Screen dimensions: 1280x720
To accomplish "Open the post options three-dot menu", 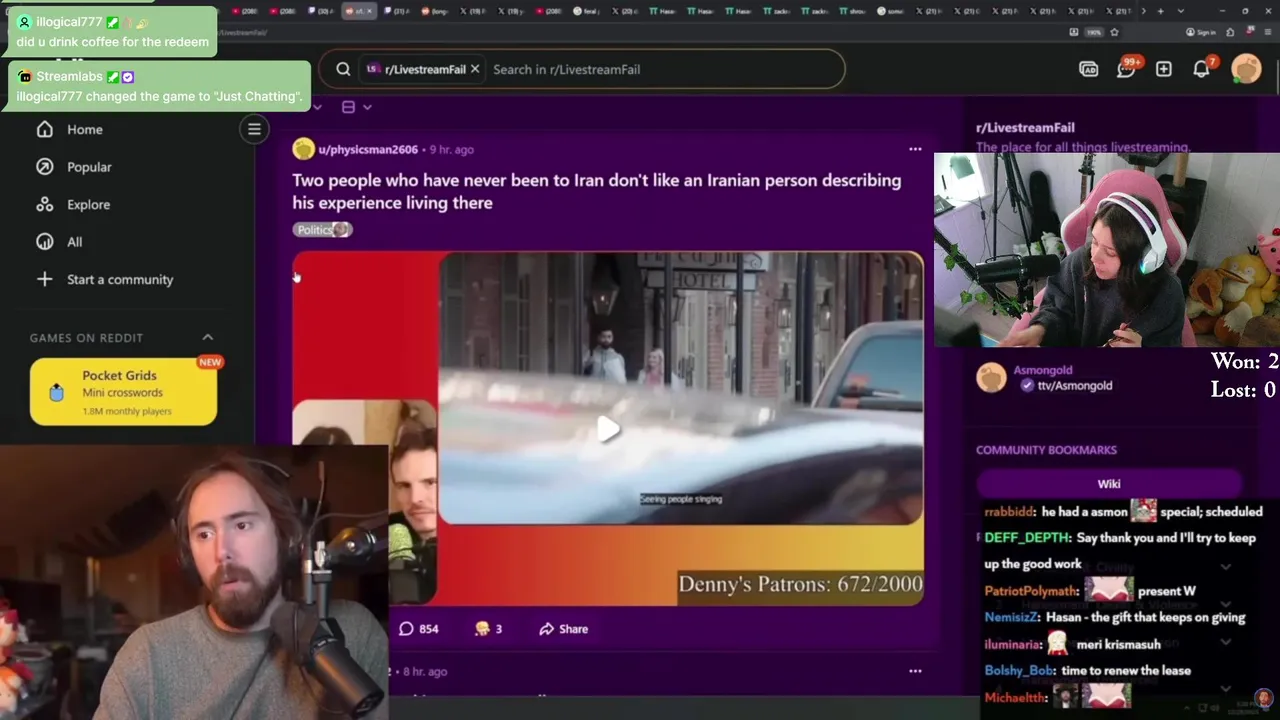I will pos(915,149).
